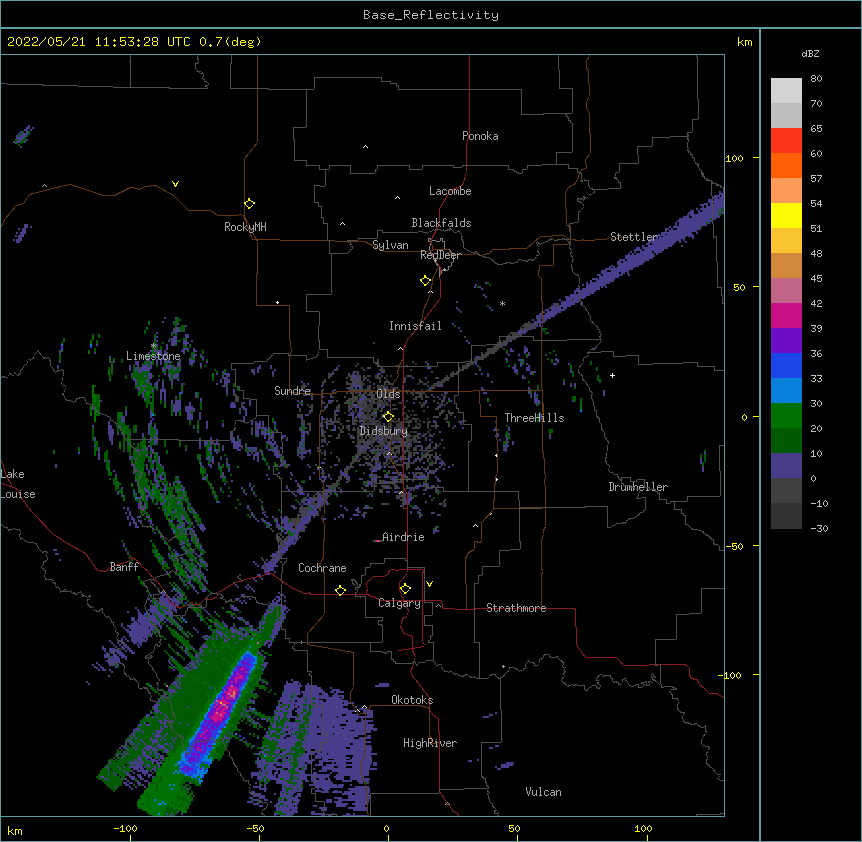Click the Didsbury label
The width and height of the screenshot is (862, 842).
point(384,431)
